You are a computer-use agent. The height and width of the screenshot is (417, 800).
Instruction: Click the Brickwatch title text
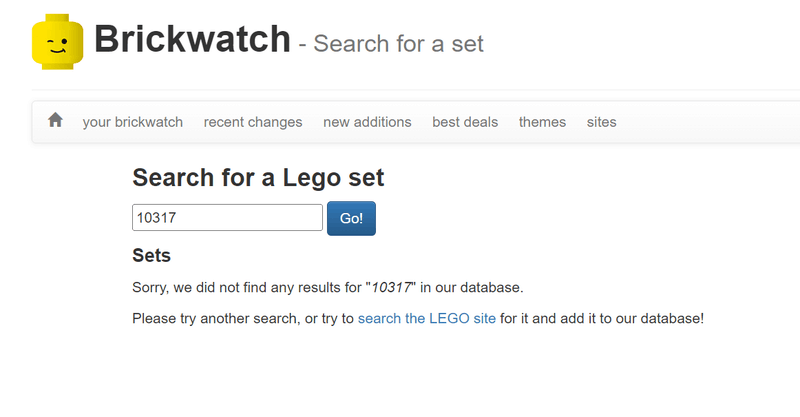pos(192,40)
